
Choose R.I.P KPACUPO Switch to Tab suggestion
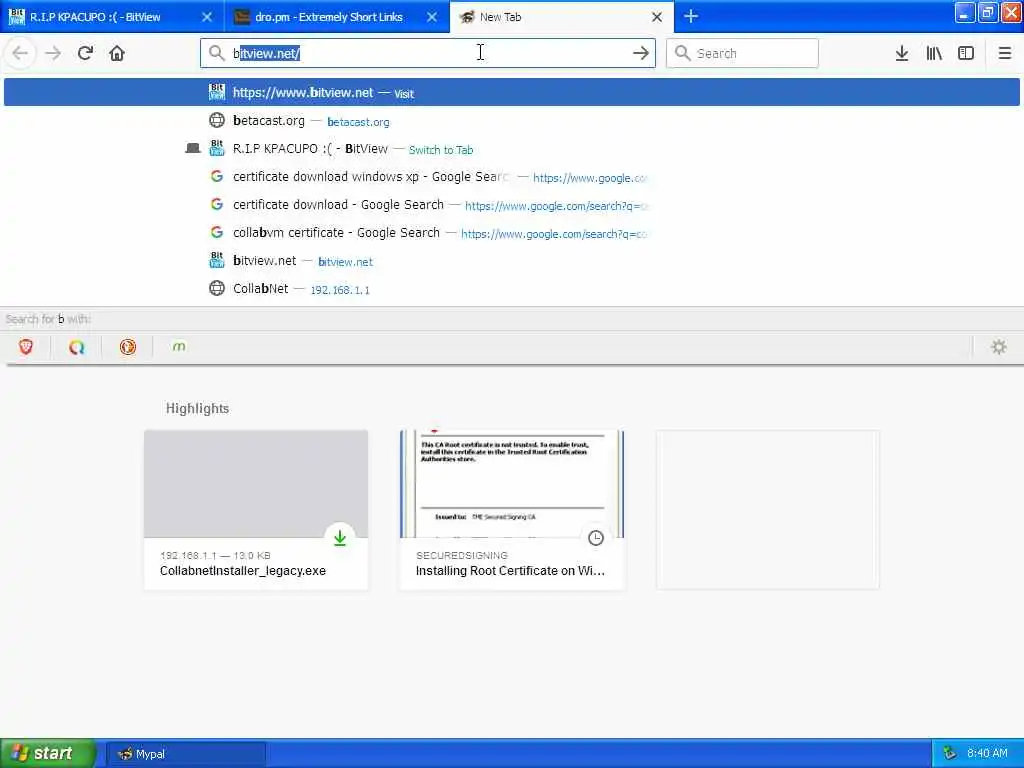point(512,149)
